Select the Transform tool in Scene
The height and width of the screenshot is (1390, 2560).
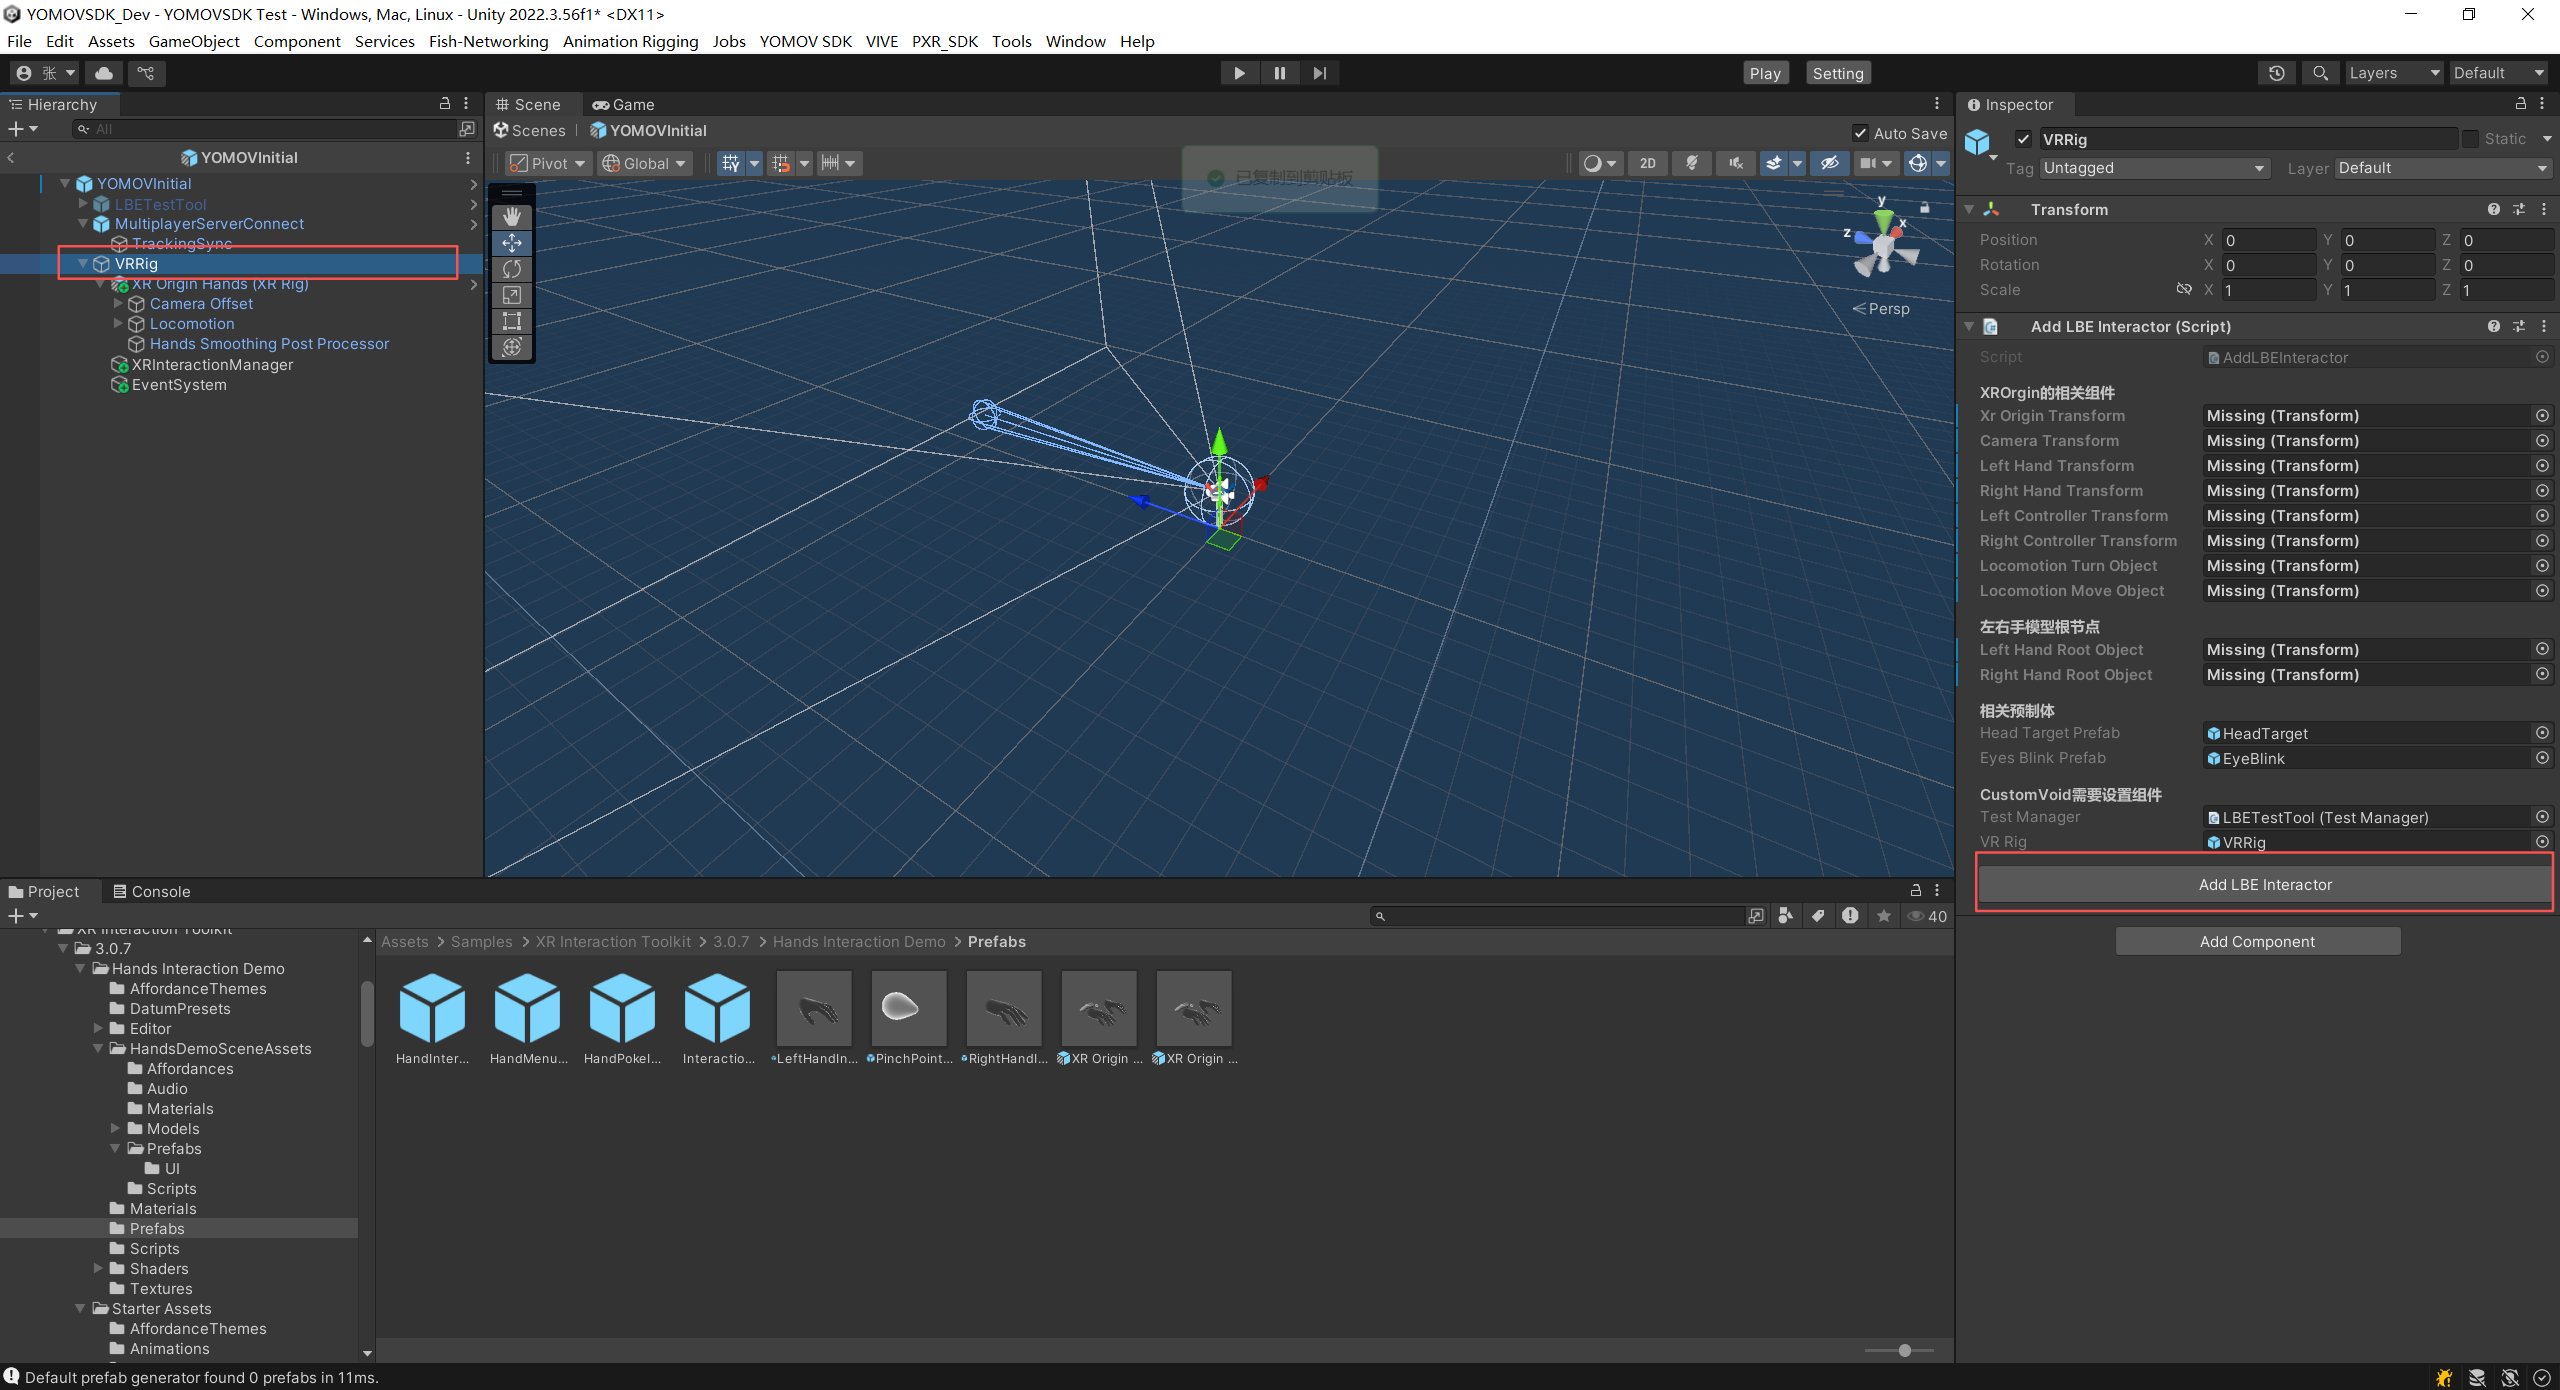coord(512,347)
